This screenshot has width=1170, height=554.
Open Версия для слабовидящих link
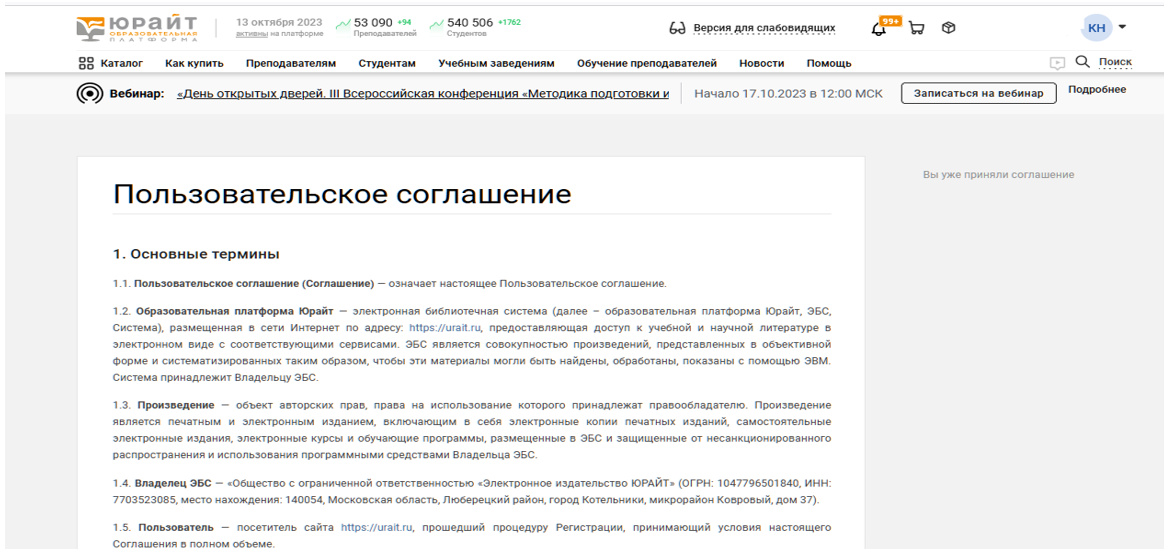pos(764,28)
